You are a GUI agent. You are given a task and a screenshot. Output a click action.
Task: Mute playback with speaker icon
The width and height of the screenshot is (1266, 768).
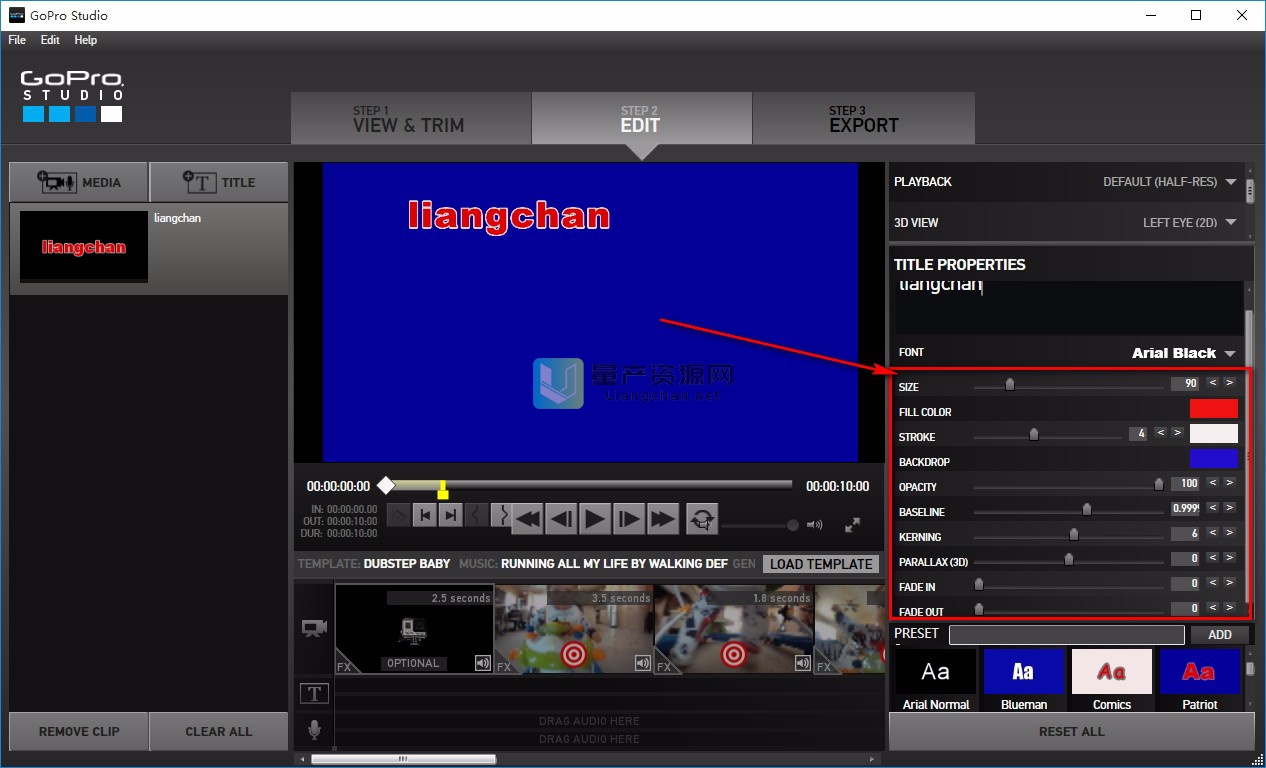pos(815,524)
